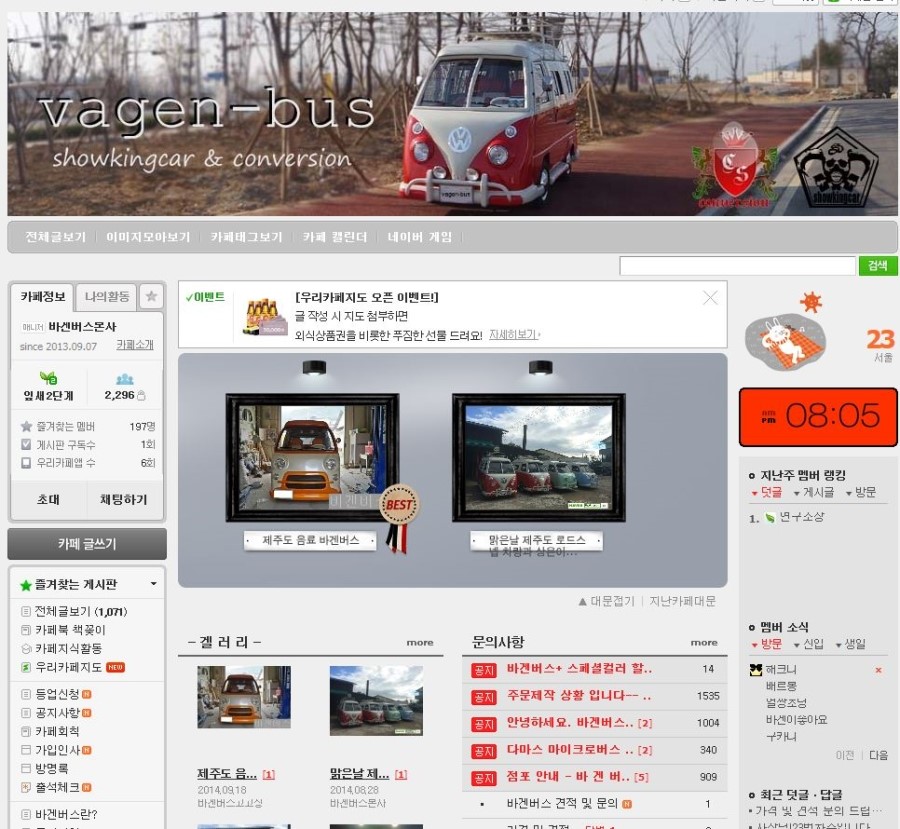
Task: Click the 카페지식활동 board icon
Action: click(26, 649)
